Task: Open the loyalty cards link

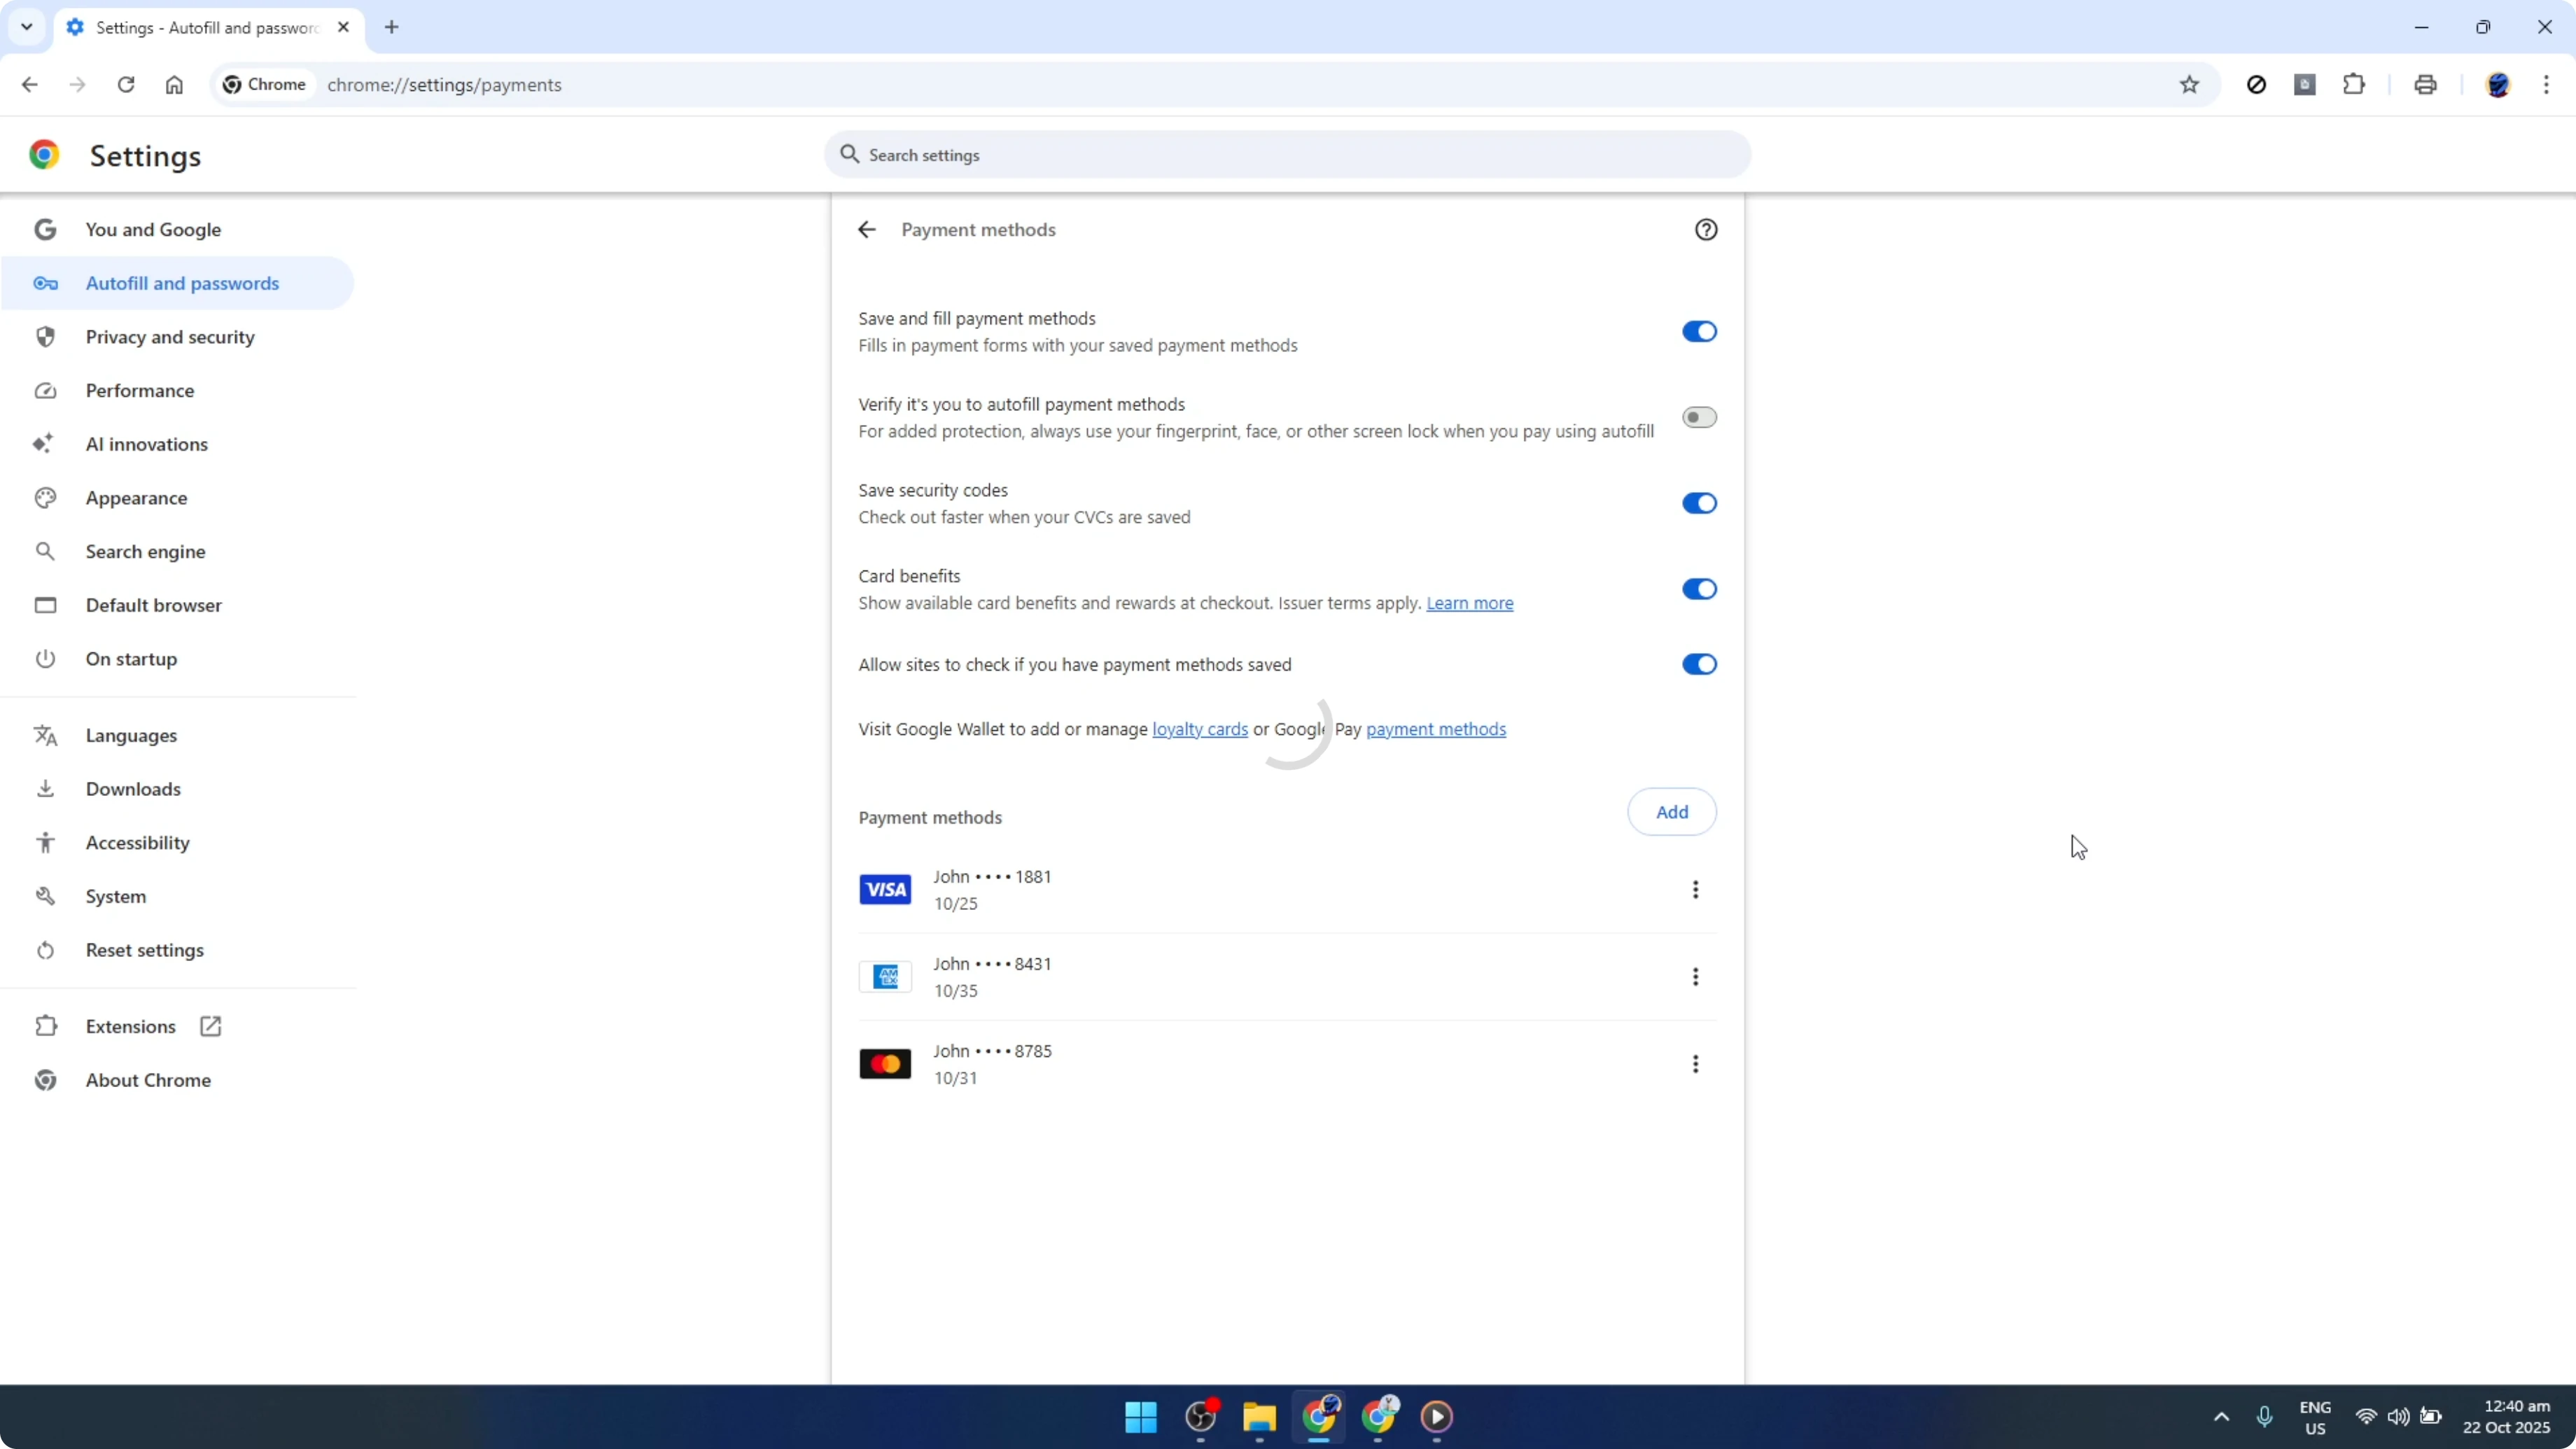Action: (x=1199, y=729)
